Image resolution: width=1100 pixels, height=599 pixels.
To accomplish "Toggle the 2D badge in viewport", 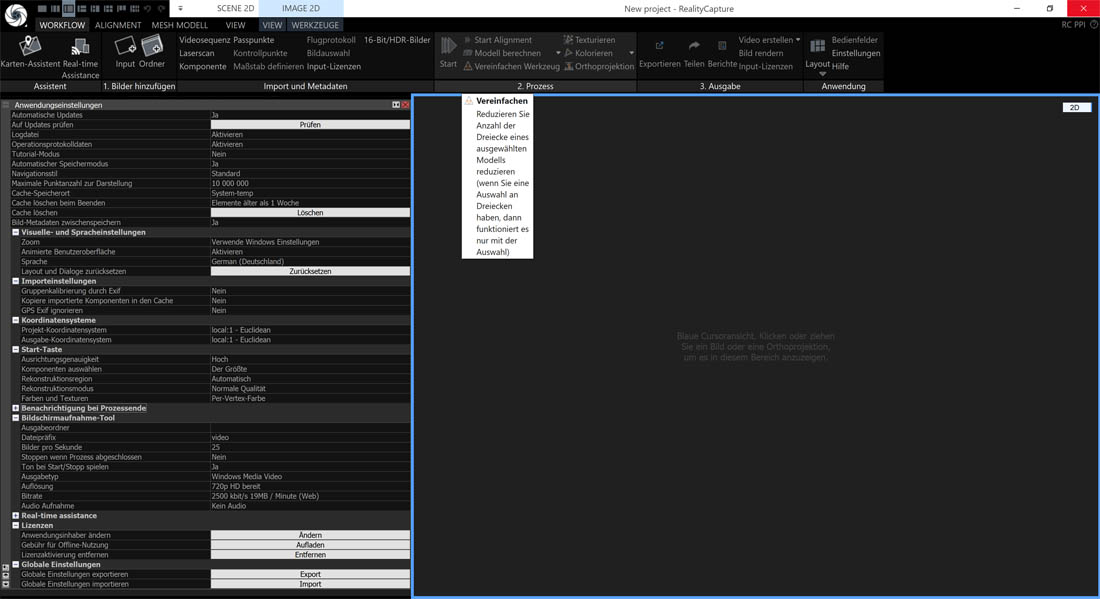I will point(1075,107).
